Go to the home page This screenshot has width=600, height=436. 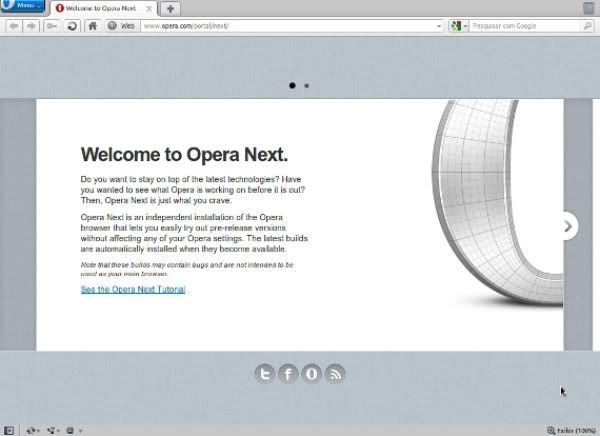(93, 26)
